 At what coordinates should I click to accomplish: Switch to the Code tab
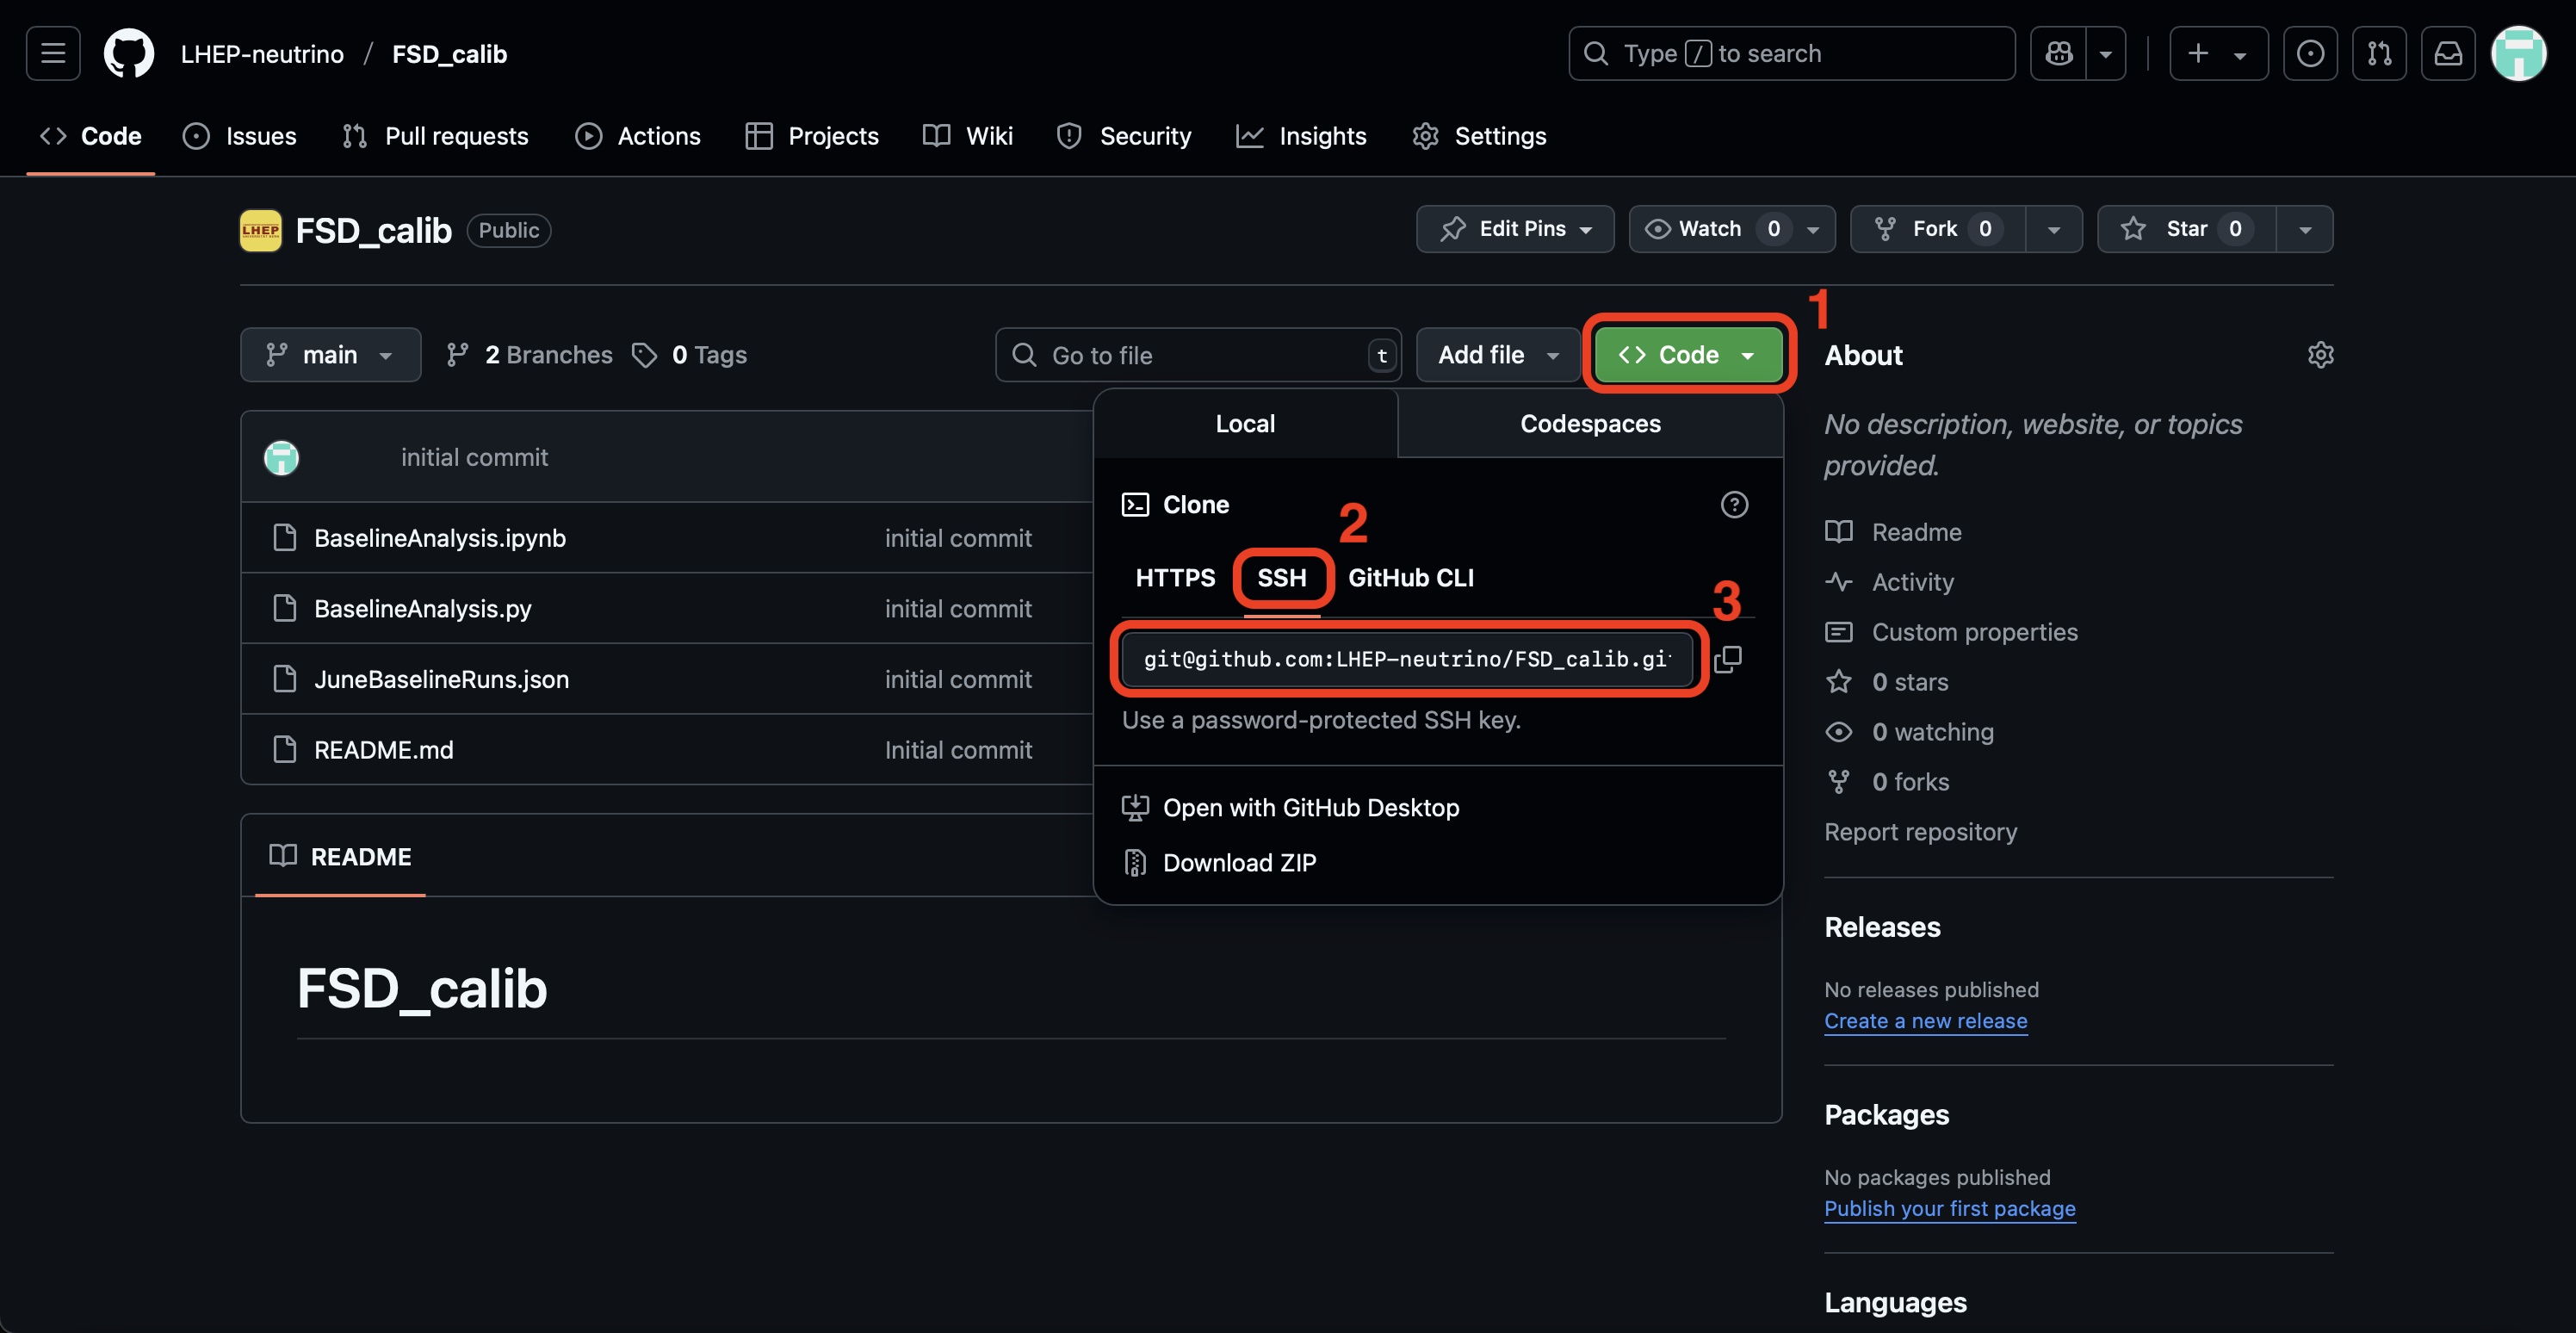click(91, 136)
